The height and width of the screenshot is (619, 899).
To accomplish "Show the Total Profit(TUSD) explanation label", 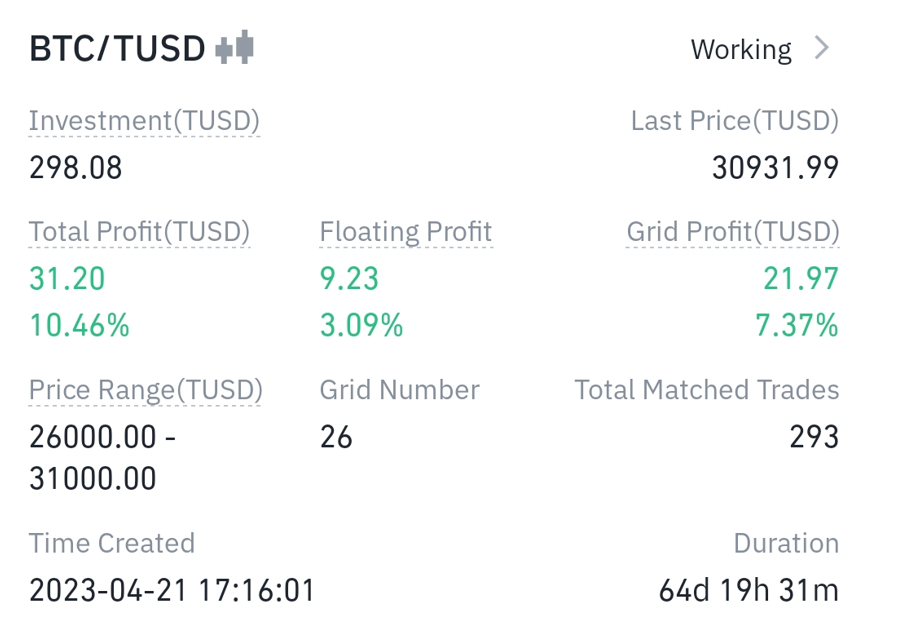I will (x=139, y=232).
